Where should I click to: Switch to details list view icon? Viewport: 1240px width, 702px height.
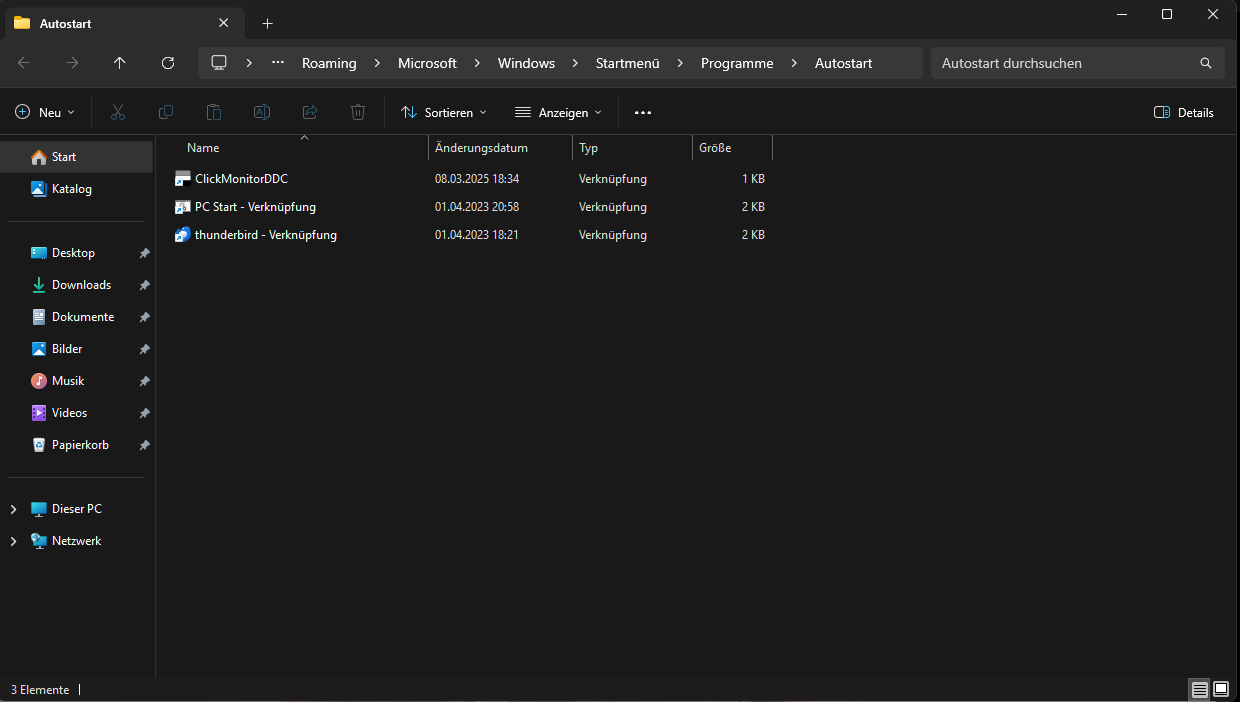pyautogui.click(x=1199, y=689)
